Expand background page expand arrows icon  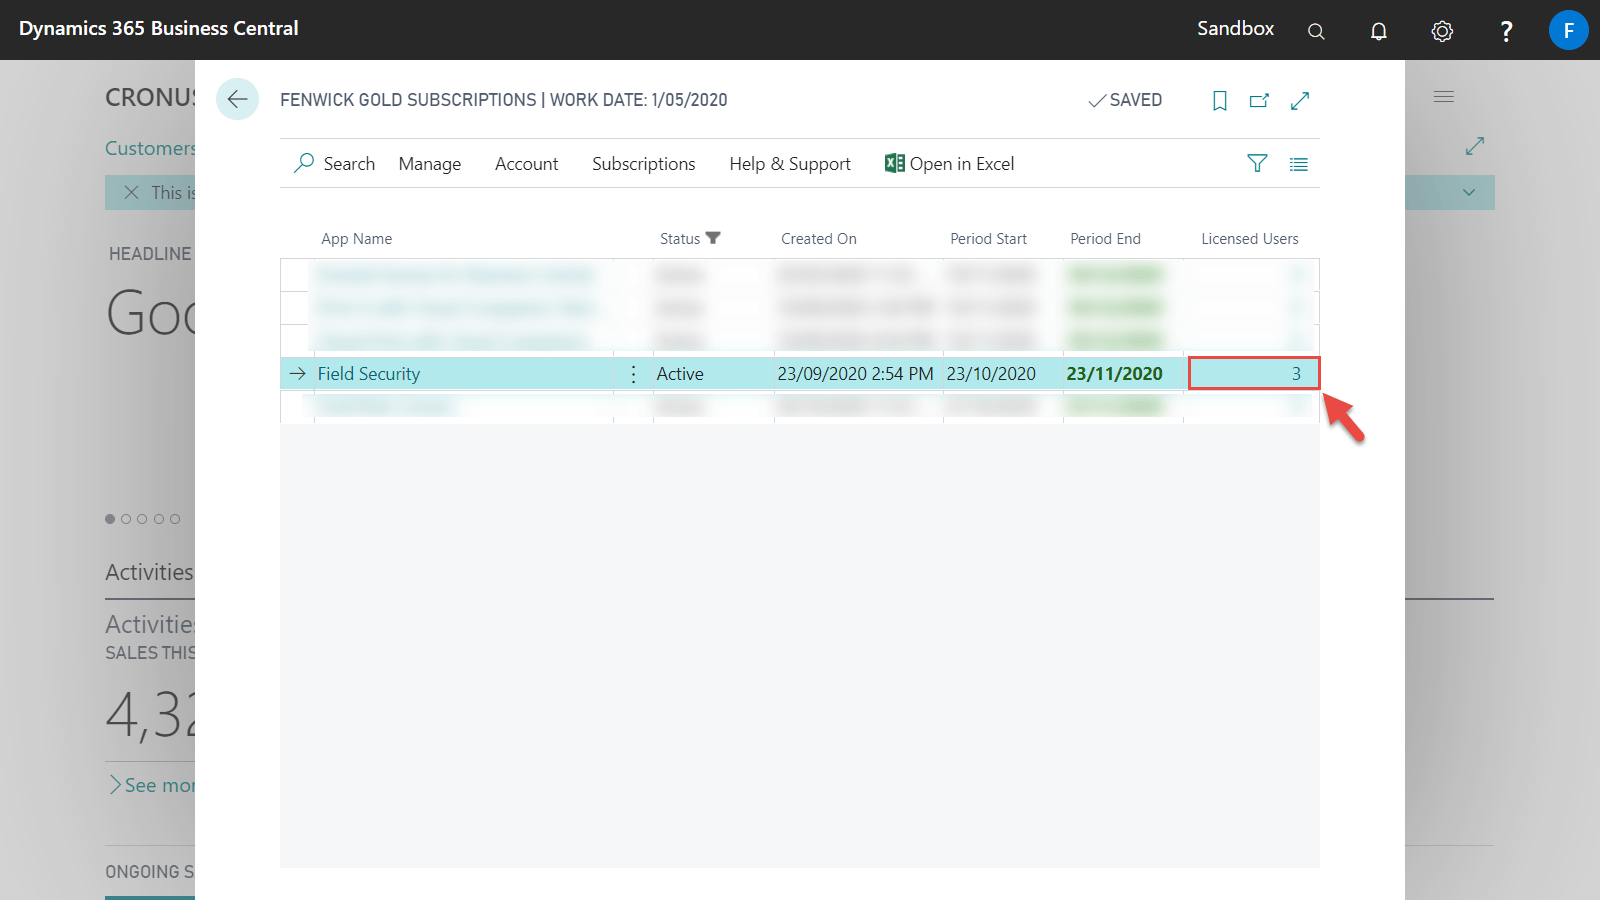click(x=1475, y=146)
